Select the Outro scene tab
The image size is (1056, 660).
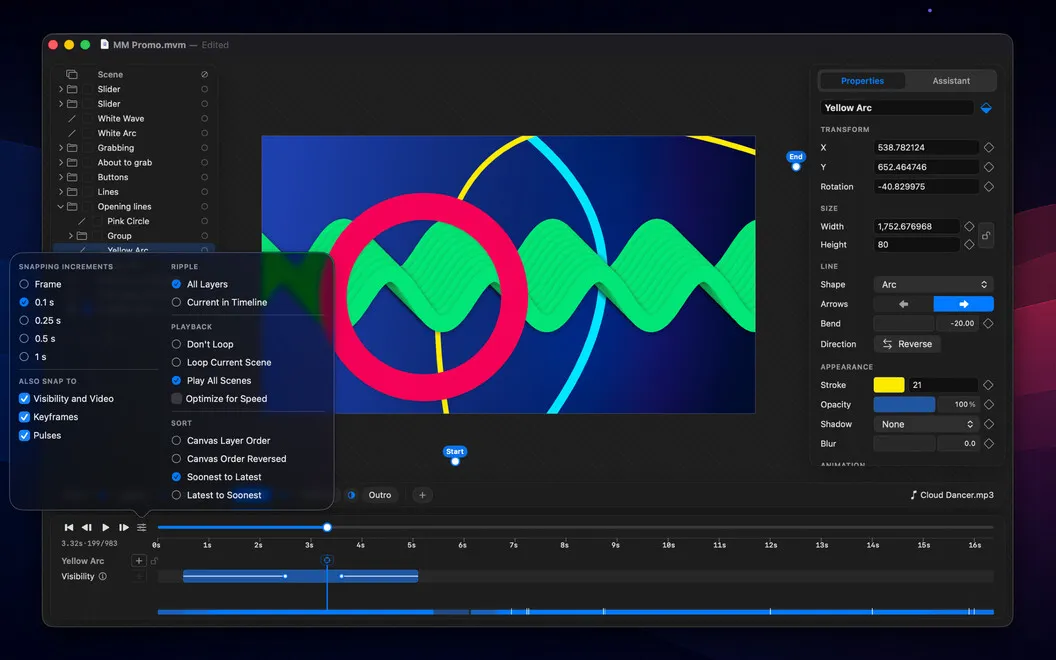380,495
